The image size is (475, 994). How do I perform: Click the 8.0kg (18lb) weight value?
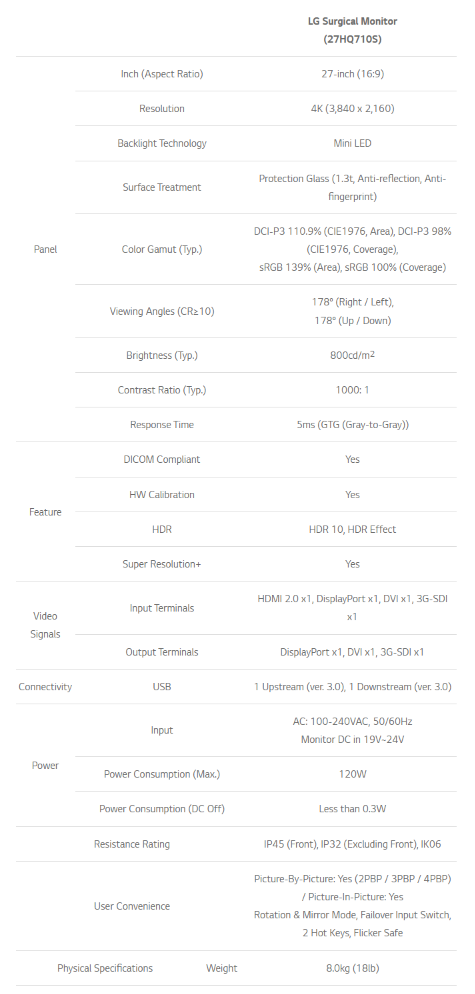pos(353,969)
